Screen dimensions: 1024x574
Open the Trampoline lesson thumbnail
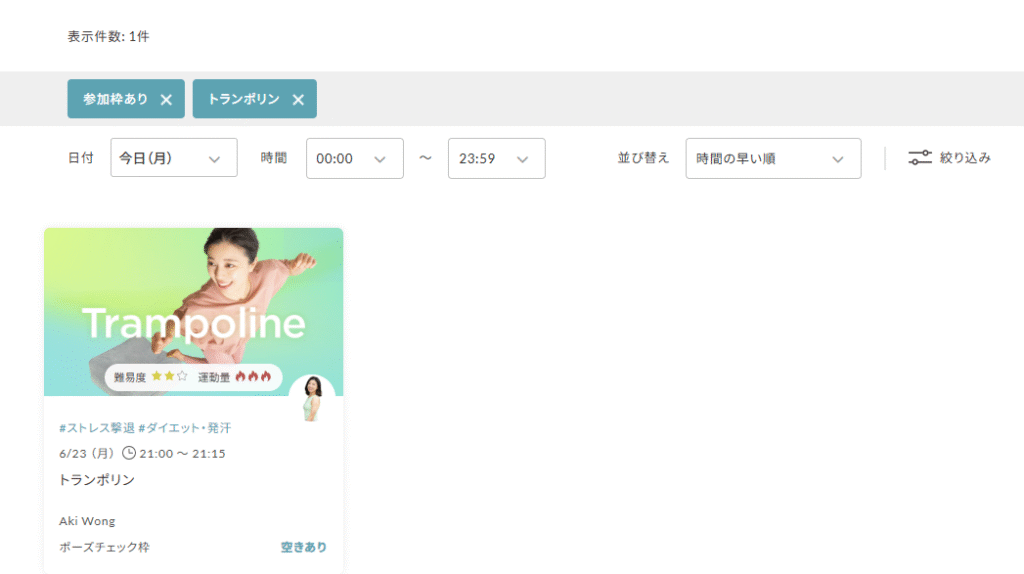point(193,311)
